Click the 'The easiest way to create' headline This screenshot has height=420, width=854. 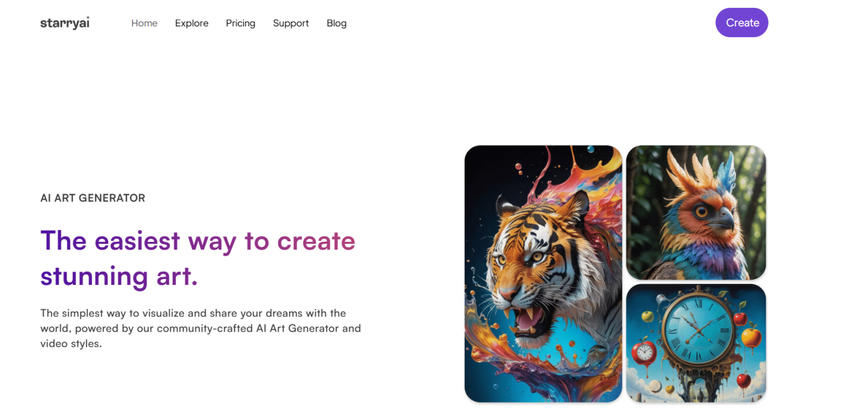coord(198,241)
